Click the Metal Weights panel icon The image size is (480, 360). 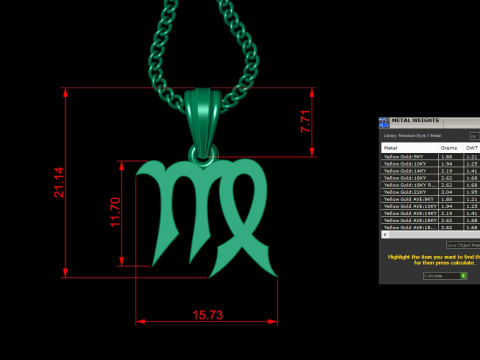(x=384, y=122)
